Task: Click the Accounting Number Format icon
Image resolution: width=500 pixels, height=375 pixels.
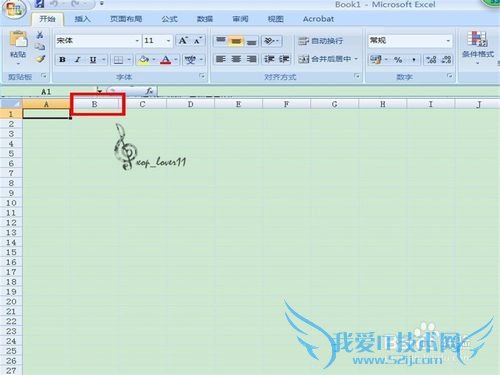Action: tap(376, 60)
